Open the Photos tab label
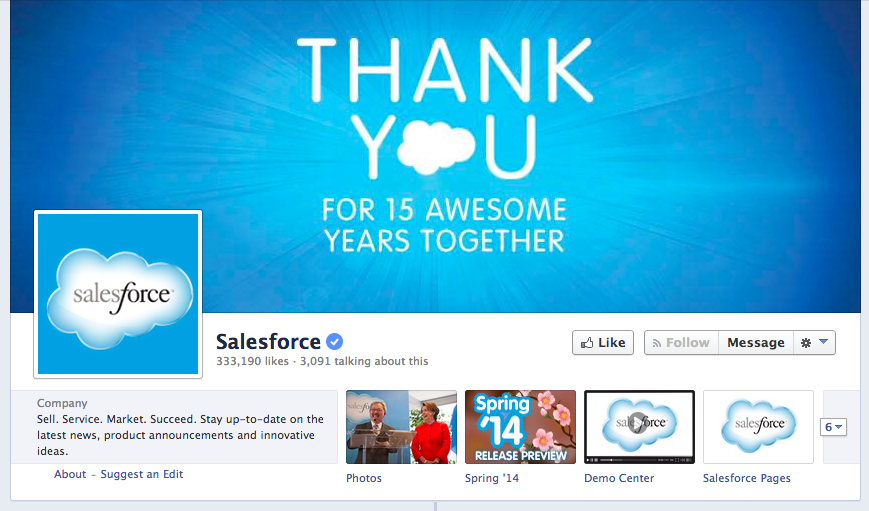869x511 pixels. [364, 478]
